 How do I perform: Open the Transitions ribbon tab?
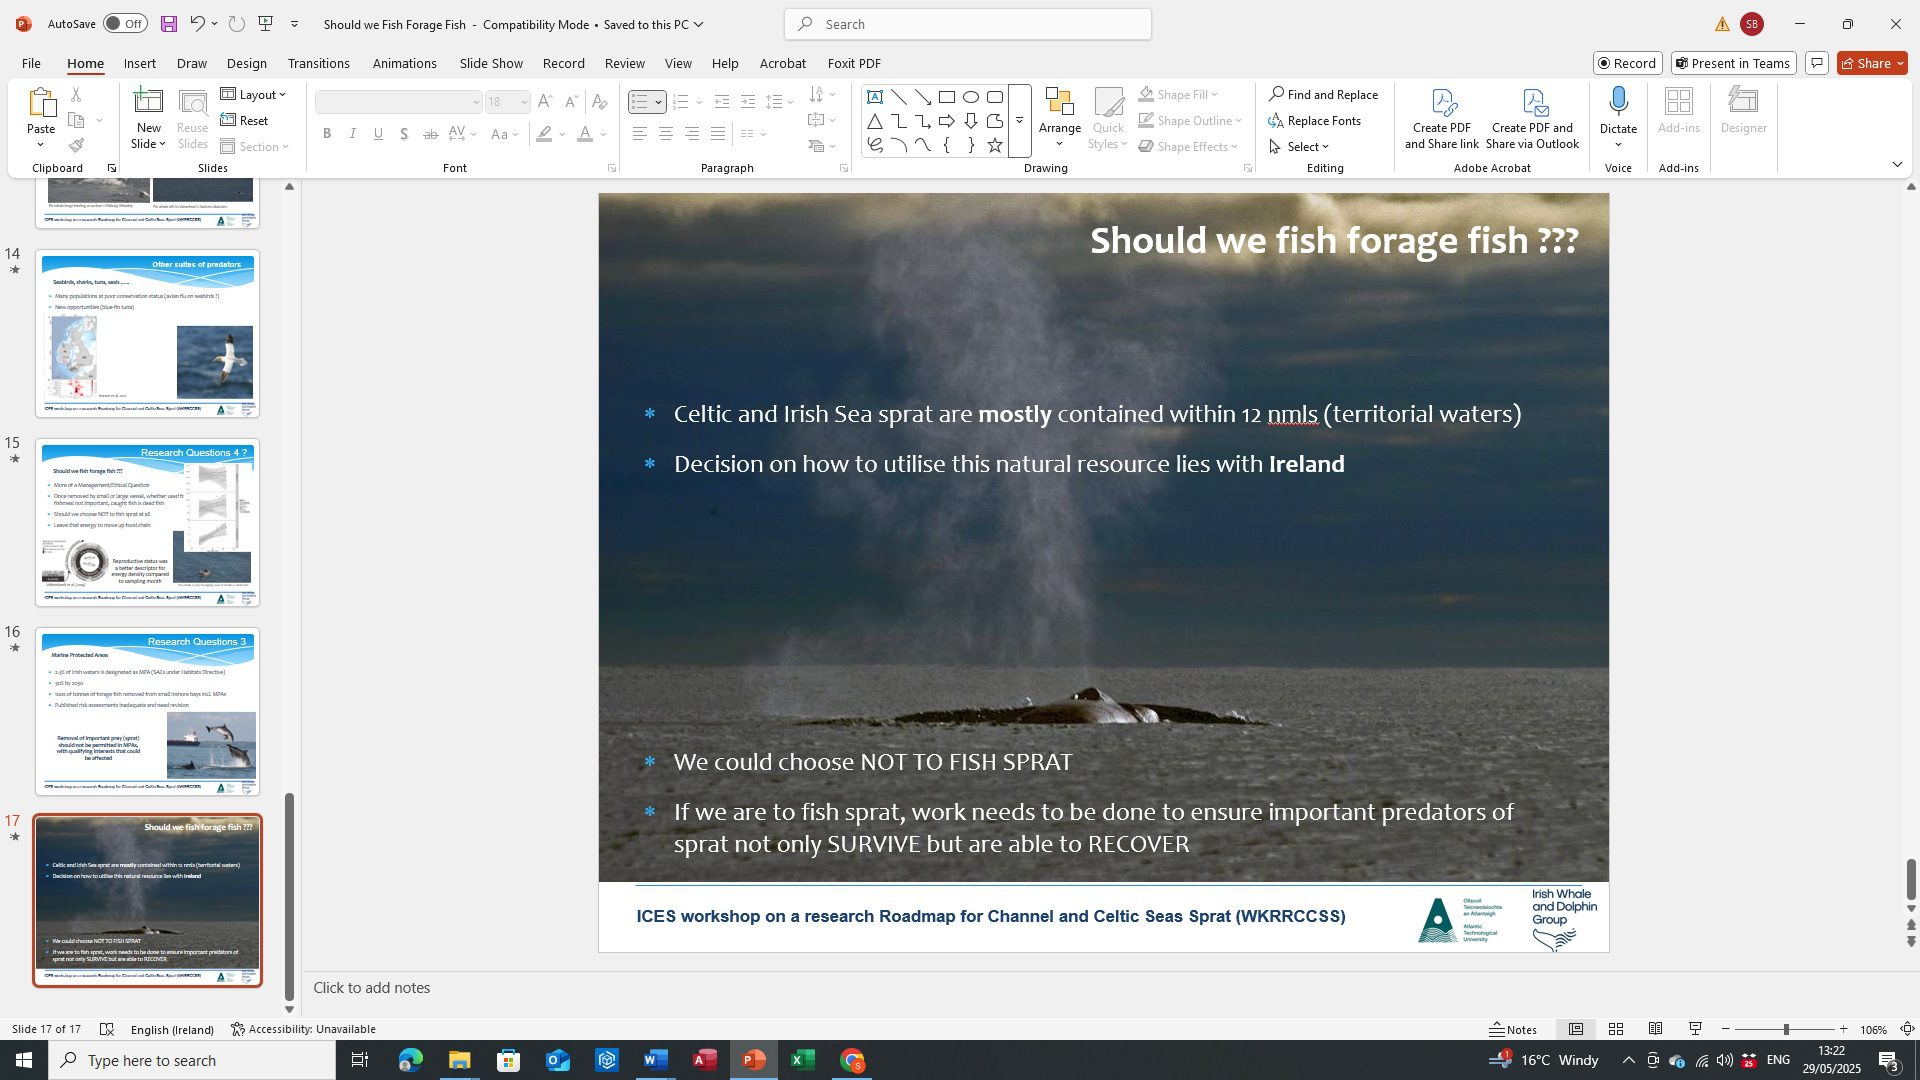(x=318, y=63)
